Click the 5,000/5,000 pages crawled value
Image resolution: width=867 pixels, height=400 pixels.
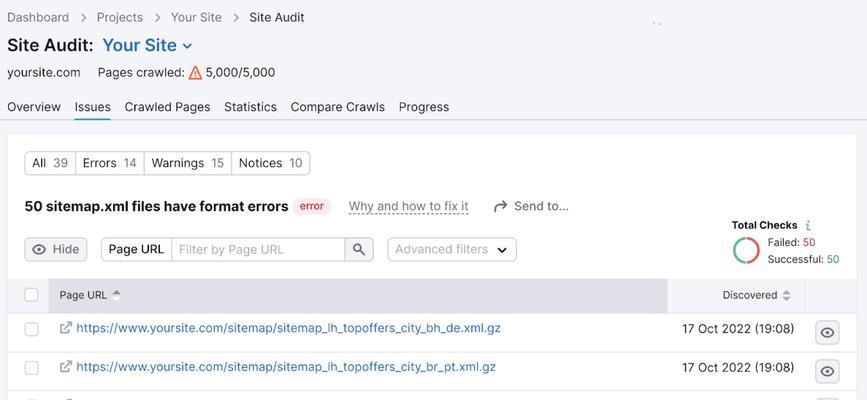click(241, 72)
